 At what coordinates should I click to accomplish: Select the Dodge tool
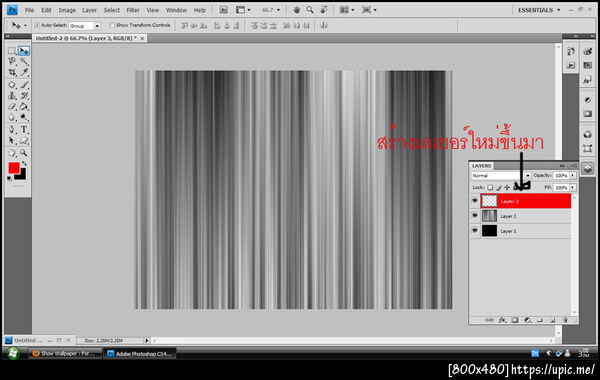[24, 117]
